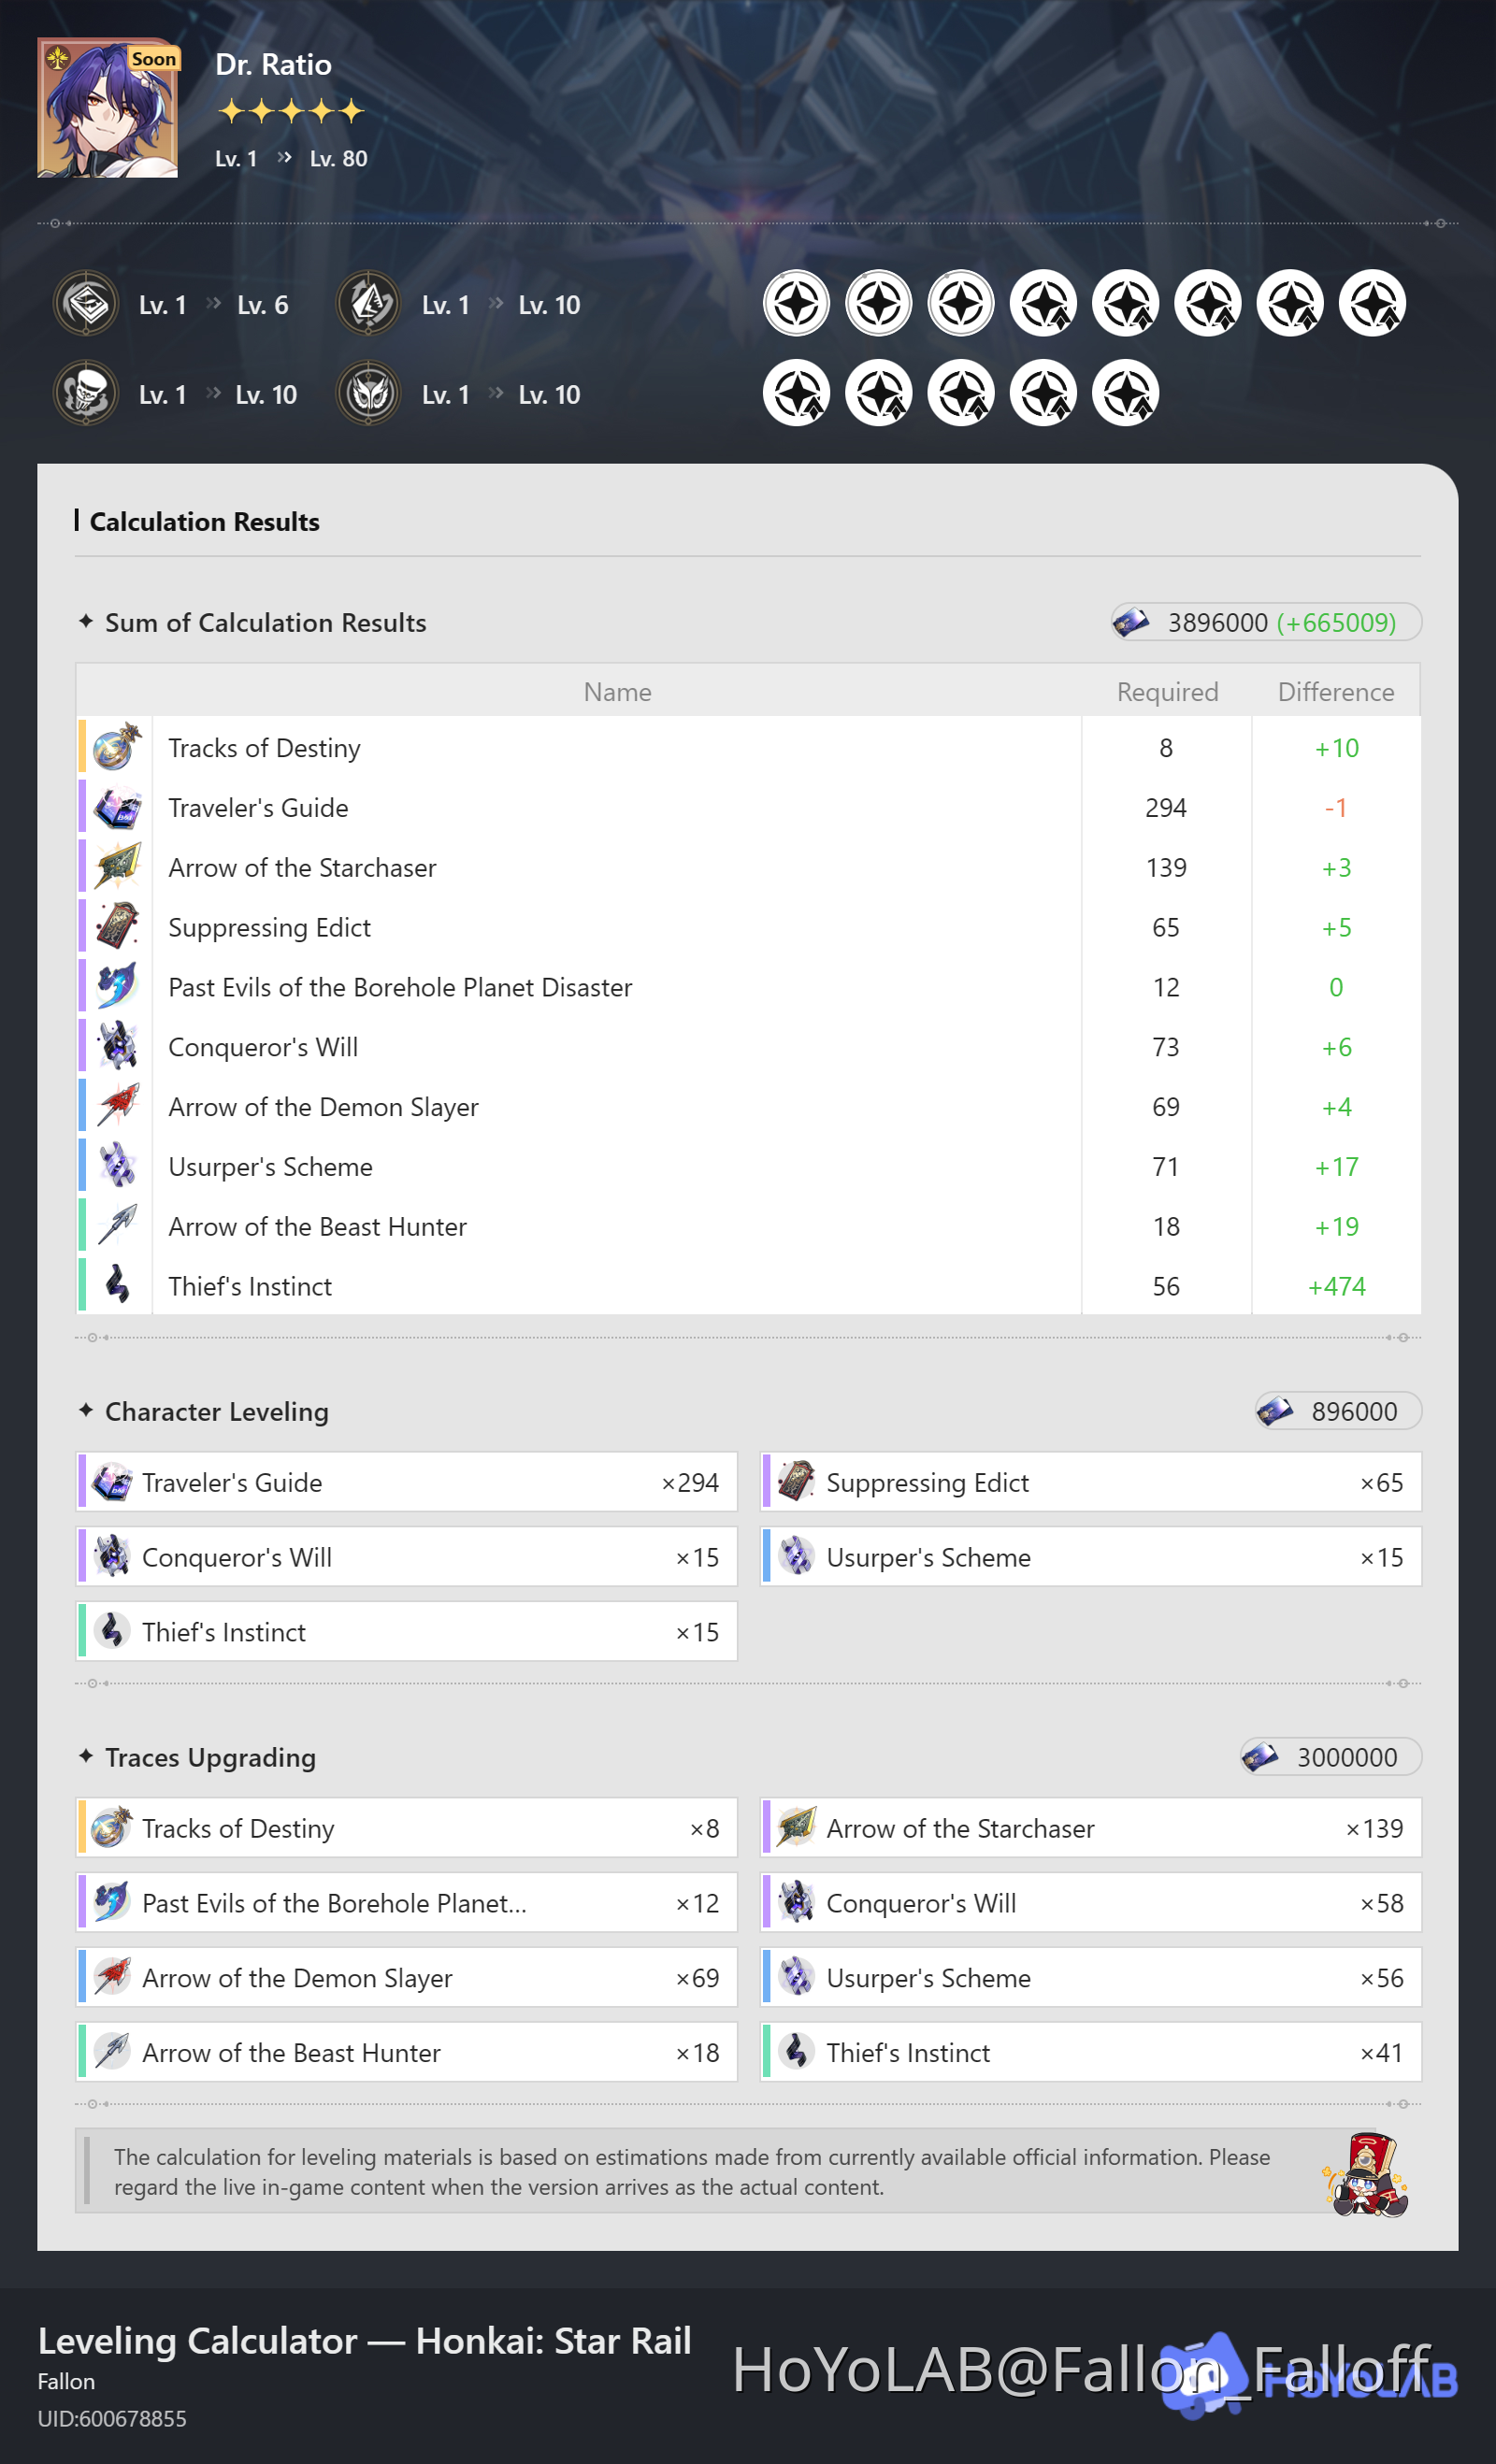This screenshot has width=1496, height=2464.
Task: Click the Difference column header
Action: 1335,692
